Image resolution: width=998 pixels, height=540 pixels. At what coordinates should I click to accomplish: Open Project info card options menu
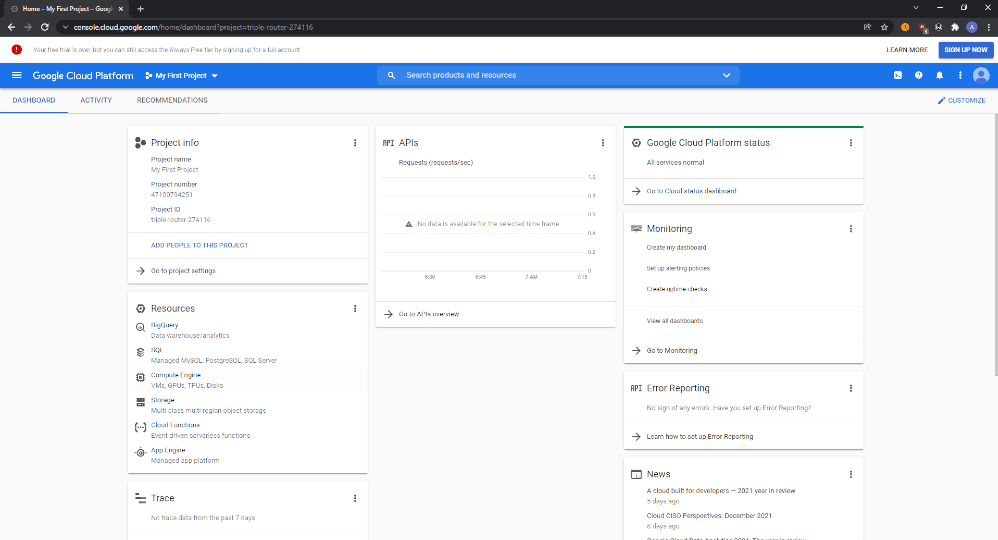point(355,143)
